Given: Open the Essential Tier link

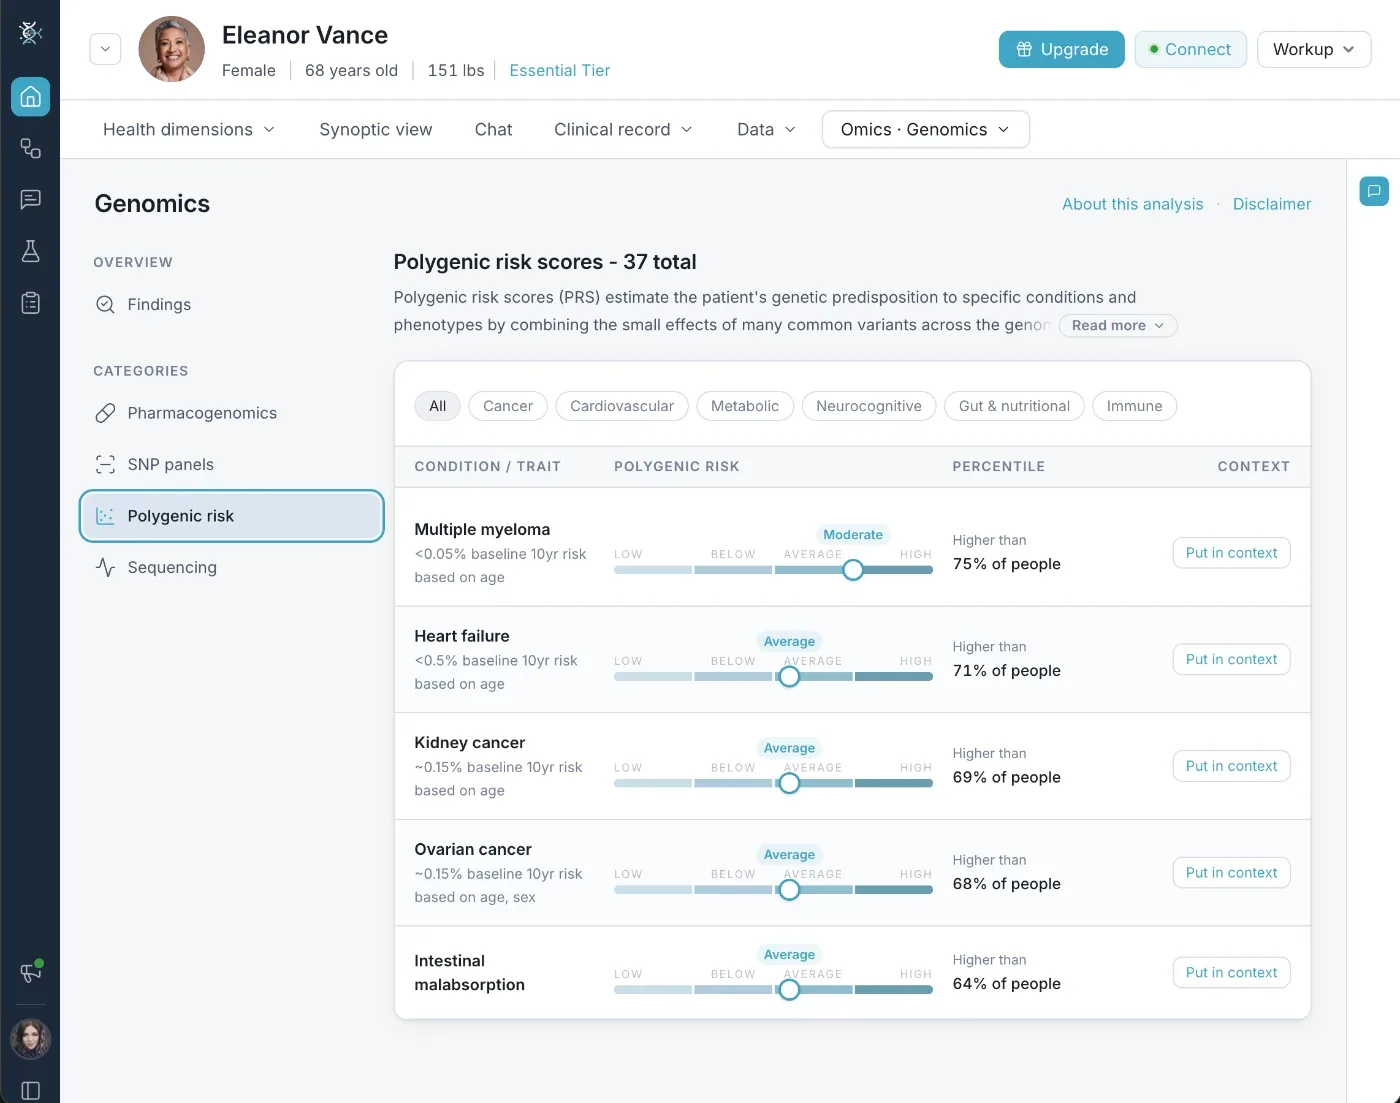Looking at the screenshot, I should [559, 70].
